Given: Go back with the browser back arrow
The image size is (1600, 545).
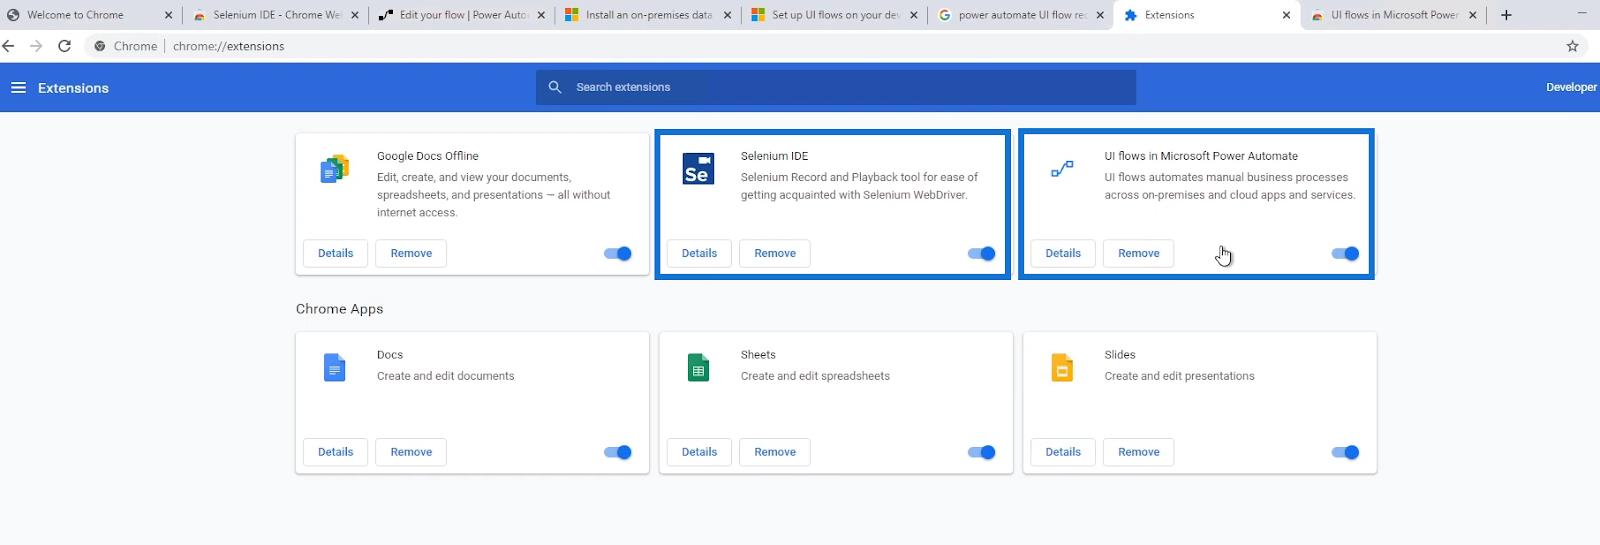Looking at the screenshot, I should 9,46.
